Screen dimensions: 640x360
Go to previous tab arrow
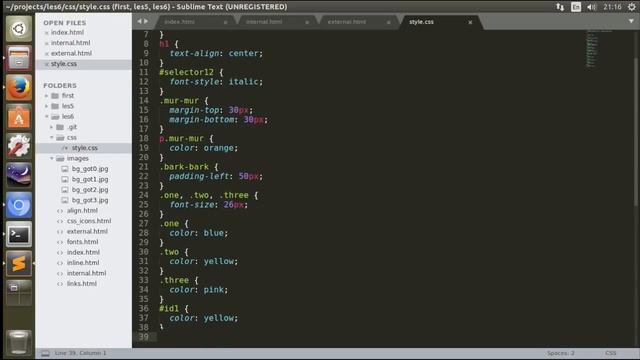pos(139,21)
